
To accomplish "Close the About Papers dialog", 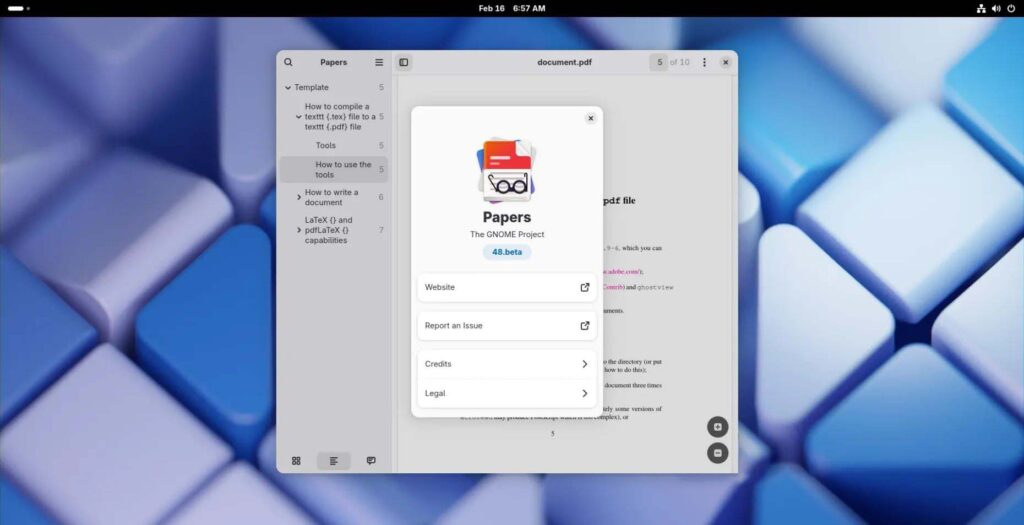I will [x=590, y=118].
